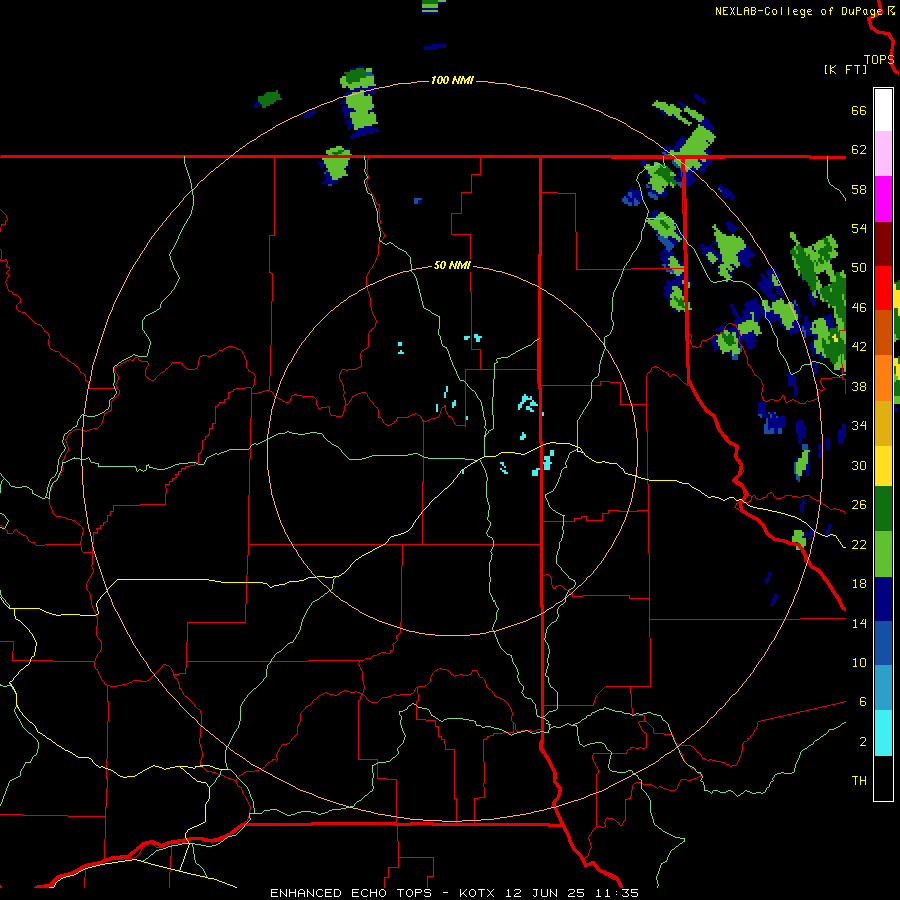Pick the bright orange legend color band
This screenshot has width=900, height=900.
point(883,378)
